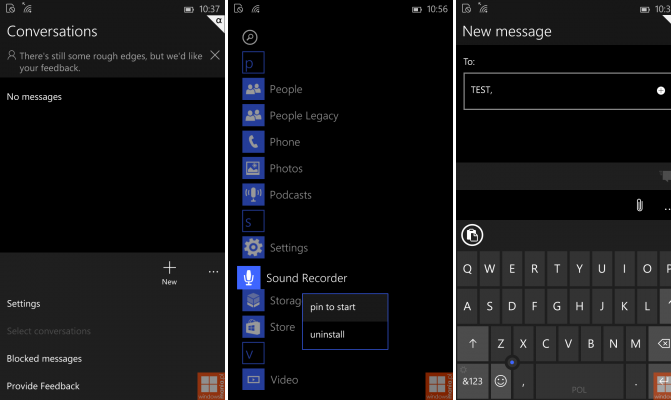This screenshot has width=671, height=400.
Task: Jump to letter v in the app list
Action: coord(253,353)
